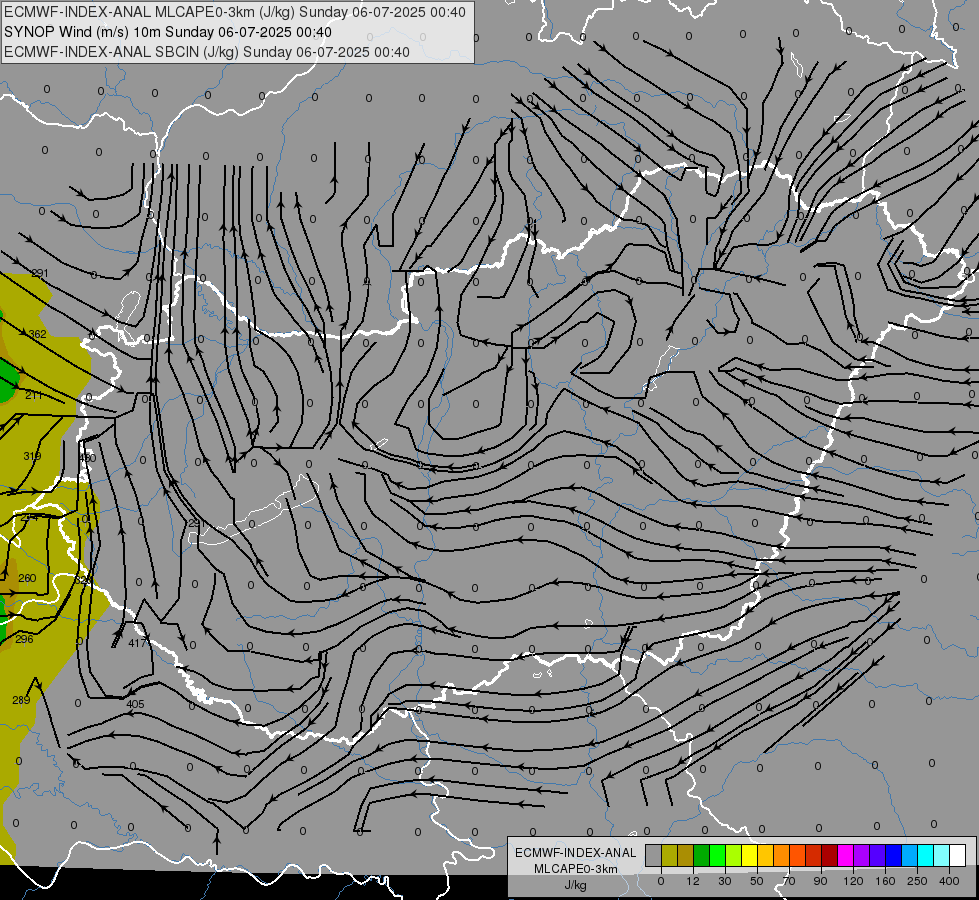Click legend tick value 12

[693, 881]
